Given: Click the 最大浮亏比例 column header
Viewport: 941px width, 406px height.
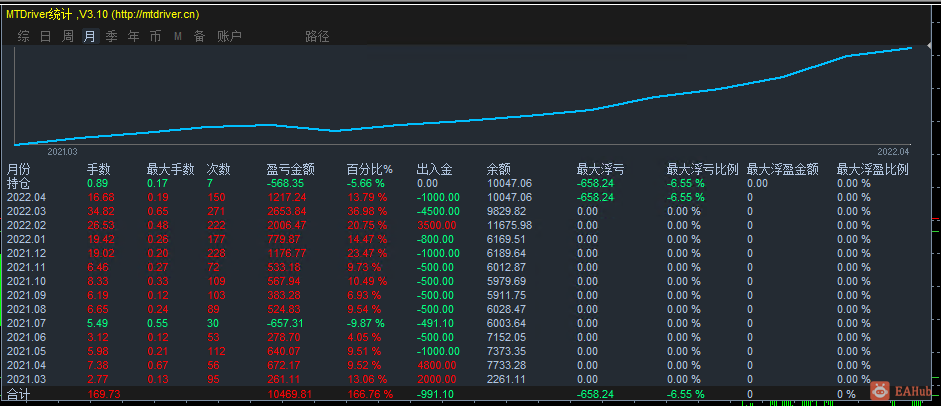Looking at the screenshot, I should tap(702, 170).
